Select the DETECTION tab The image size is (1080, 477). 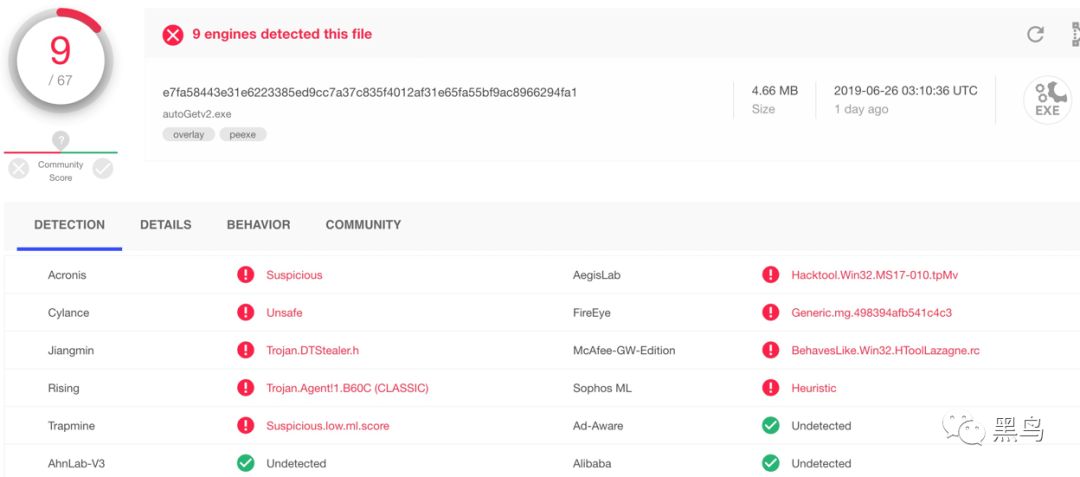coord(69,225)
